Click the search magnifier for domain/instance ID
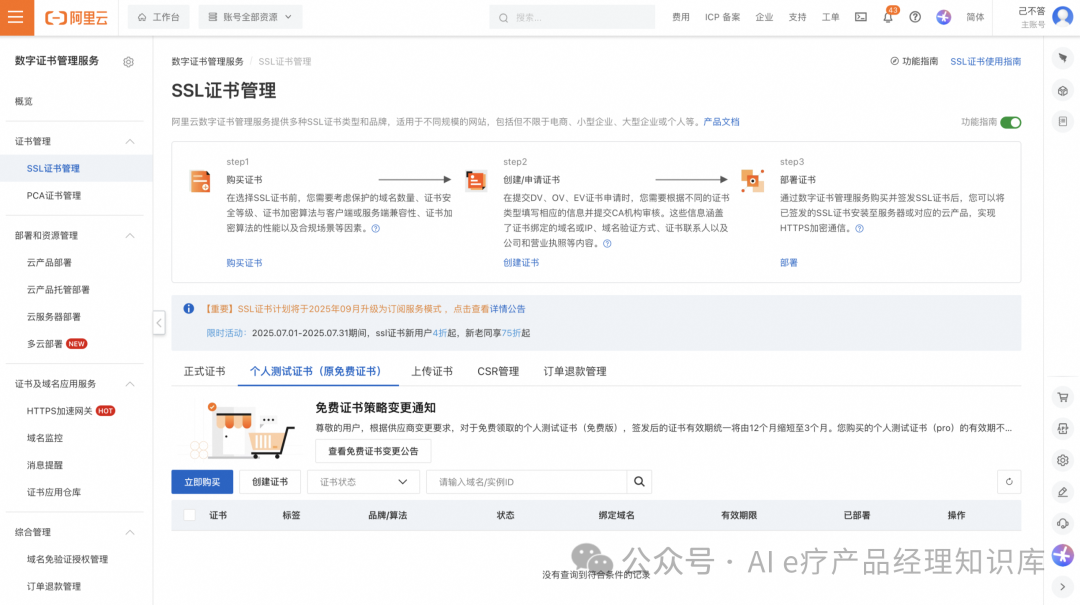This screenshot has height=605, width=1080. pyautogui.click(x=639, y=482)
